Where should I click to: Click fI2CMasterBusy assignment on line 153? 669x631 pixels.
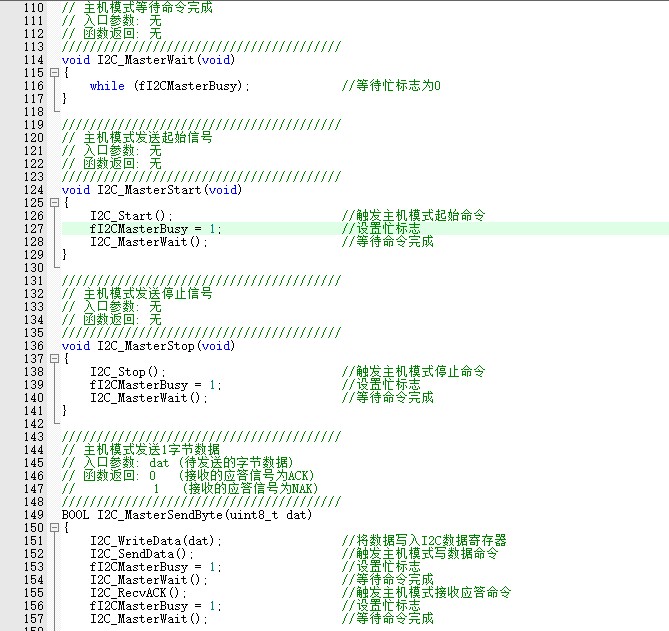click(x=155, y=567)
